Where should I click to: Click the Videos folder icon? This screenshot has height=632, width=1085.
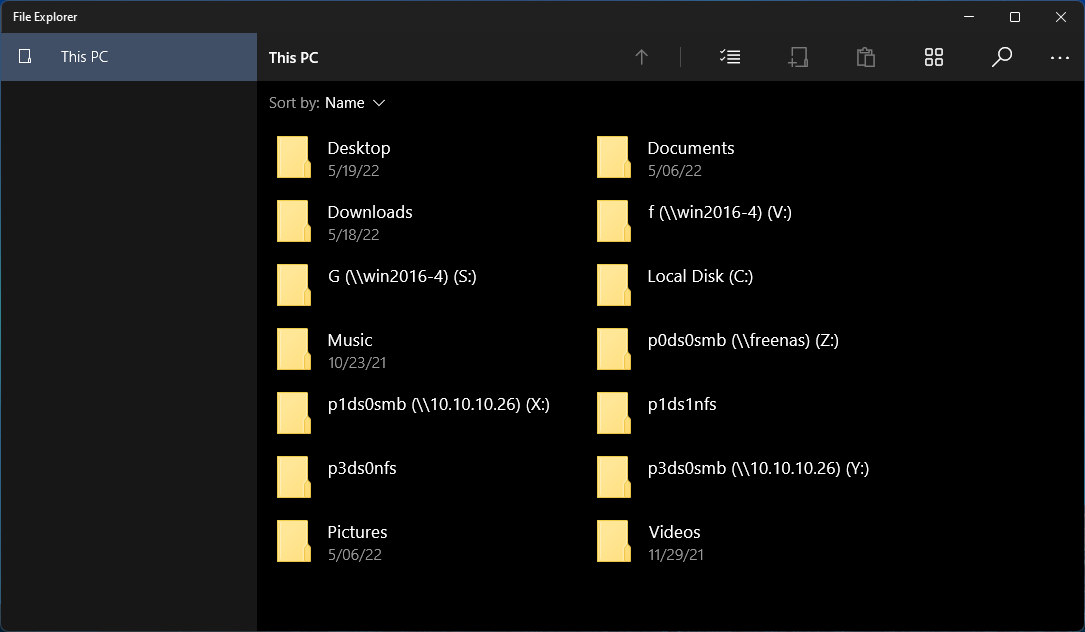(614, 541)
